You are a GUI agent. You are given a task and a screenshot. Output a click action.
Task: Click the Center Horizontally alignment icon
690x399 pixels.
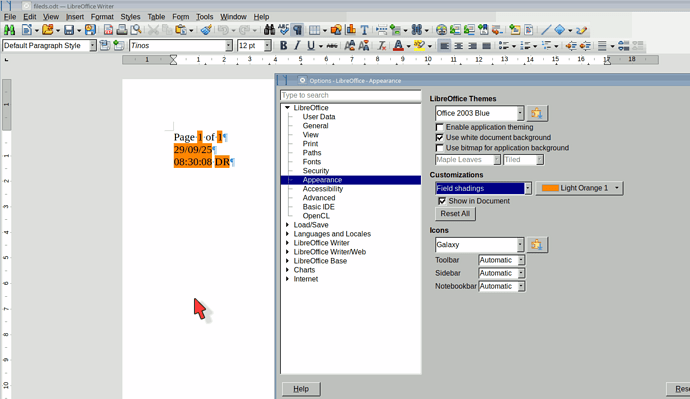pyautogui.click(x=459, y=45)
